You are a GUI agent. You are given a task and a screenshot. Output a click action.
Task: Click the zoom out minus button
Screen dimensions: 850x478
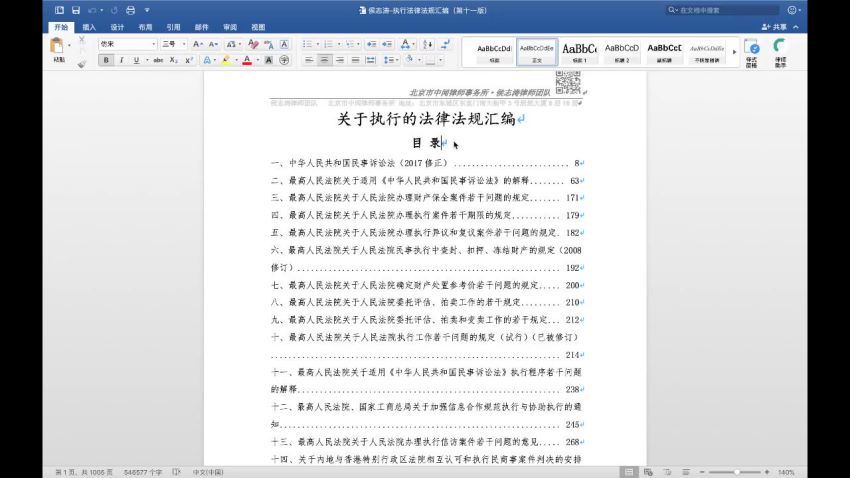(x=702, y=472)
